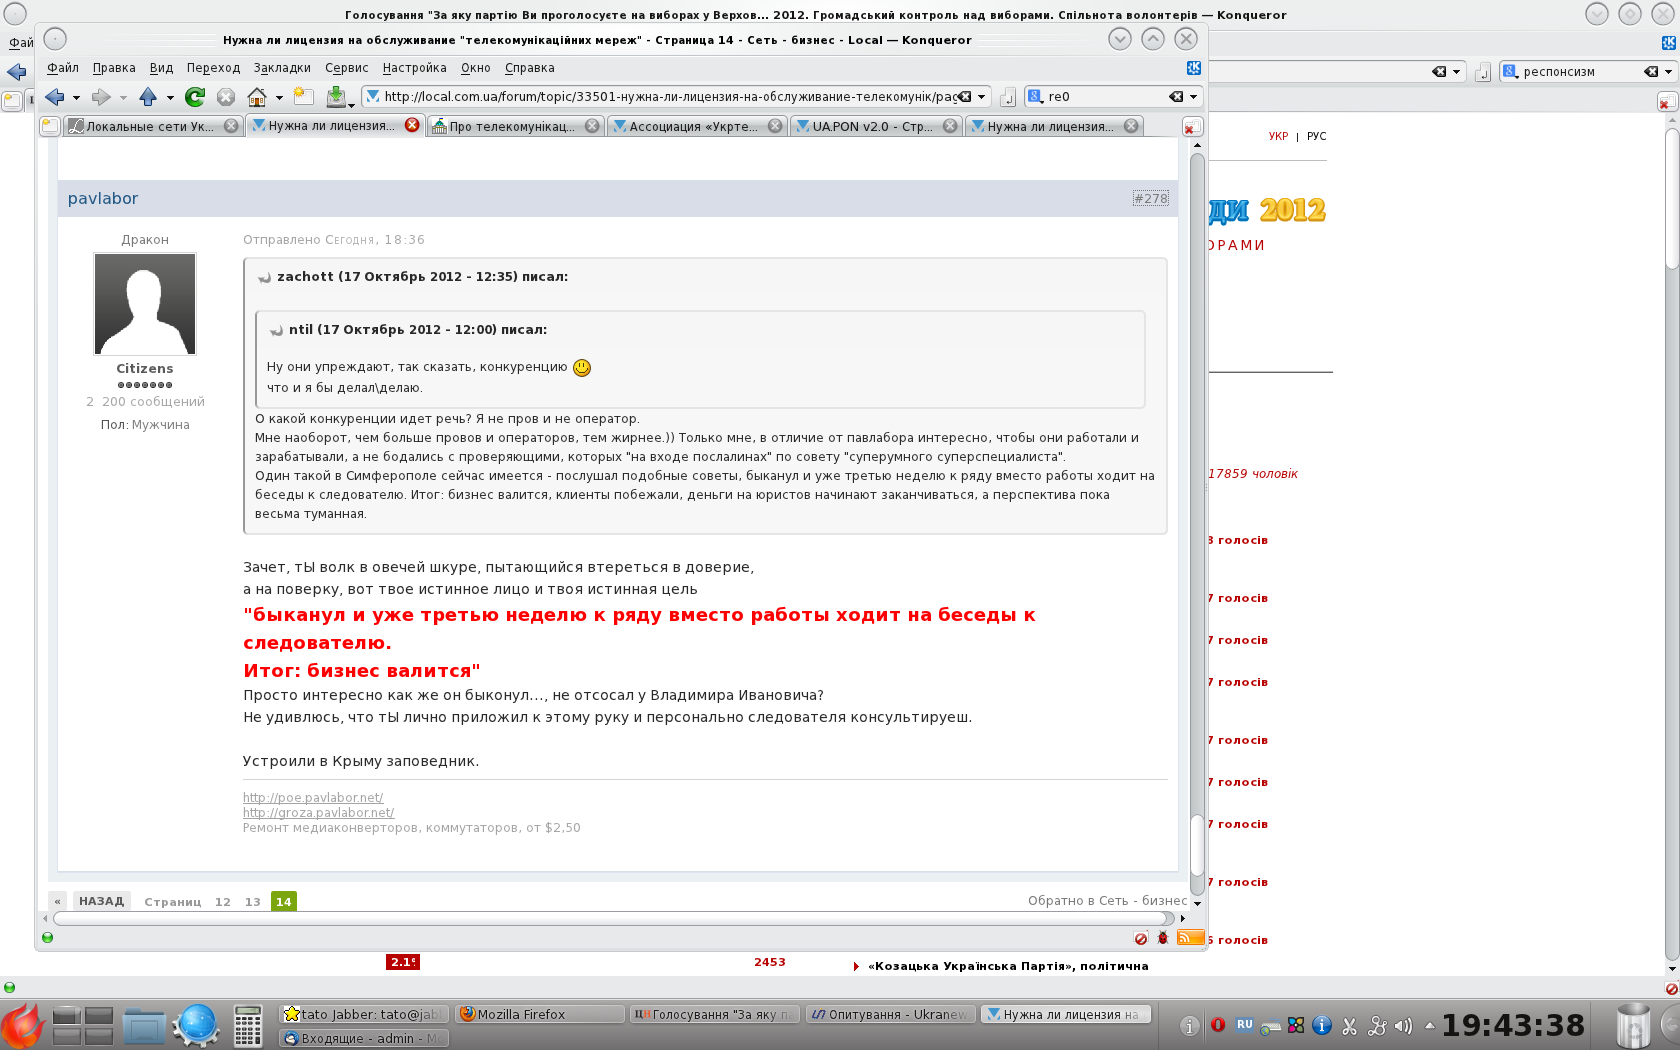
Task: Close the active 'Нужна ли лицензия' tab
Action: click(x=412, y=125)
